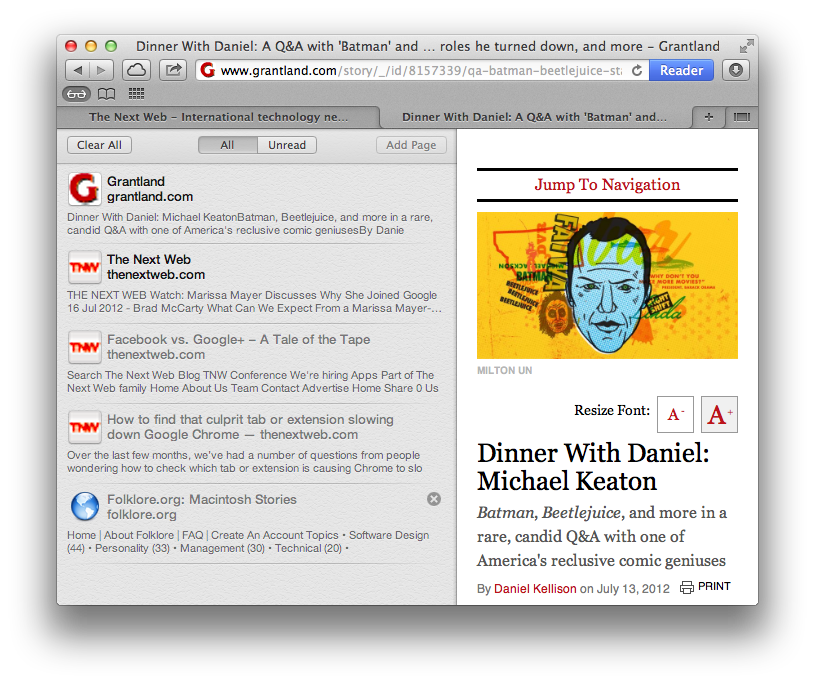Select the Dinner With Daniel tab
The width and height of the screenshot is (815, 684).
534,117
